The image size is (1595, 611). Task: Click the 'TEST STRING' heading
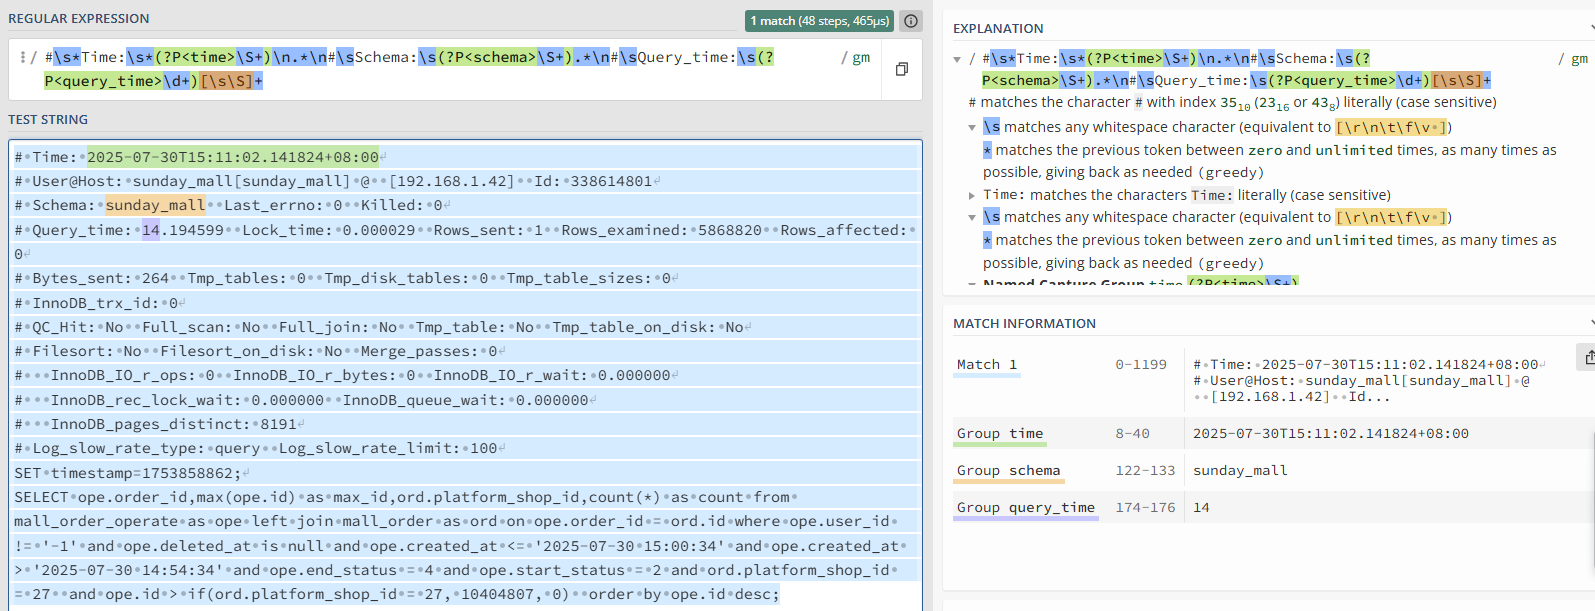[x=48, y=120]
